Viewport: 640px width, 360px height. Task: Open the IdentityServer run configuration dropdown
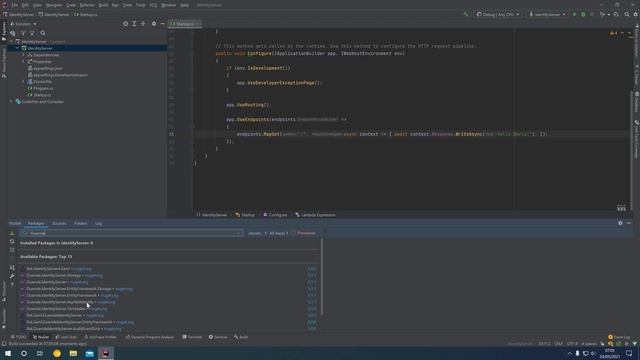[x=547, y=14]
